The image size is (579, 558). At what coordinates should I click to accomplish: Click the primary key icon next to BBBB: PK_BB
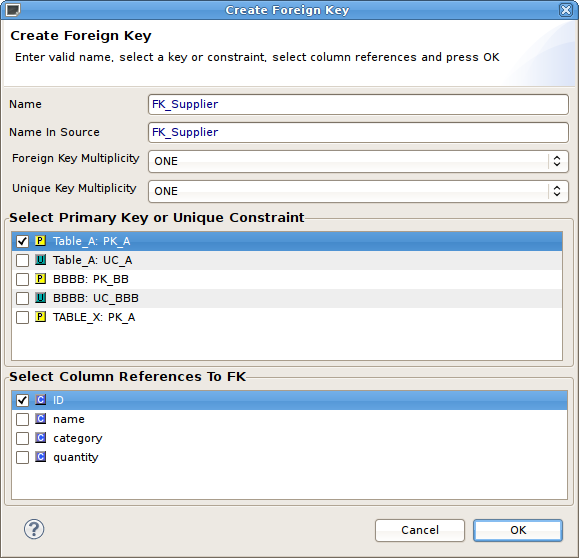pyautogui.click(x=40, y=279)
